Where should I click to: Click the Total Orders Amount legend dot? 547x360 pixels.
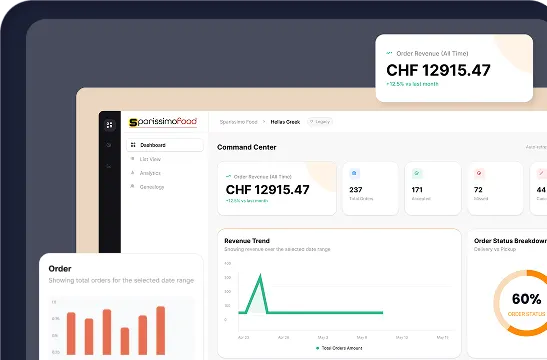pos(317,348)
